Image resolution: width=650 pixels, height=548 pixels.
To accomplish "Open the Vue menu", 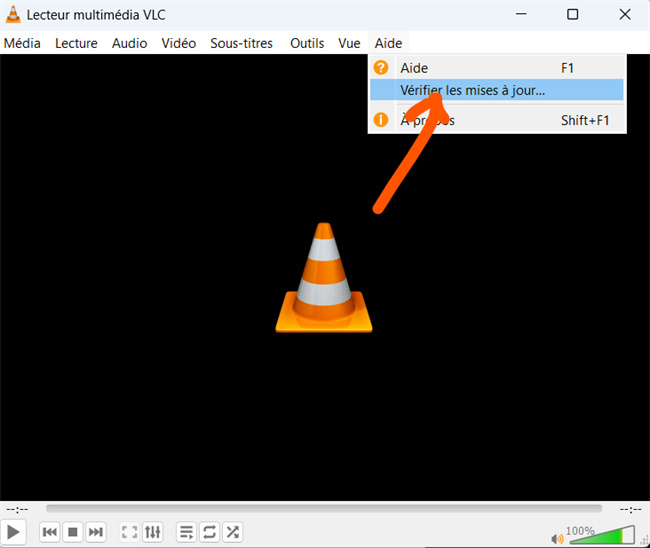I will point(349,43).
